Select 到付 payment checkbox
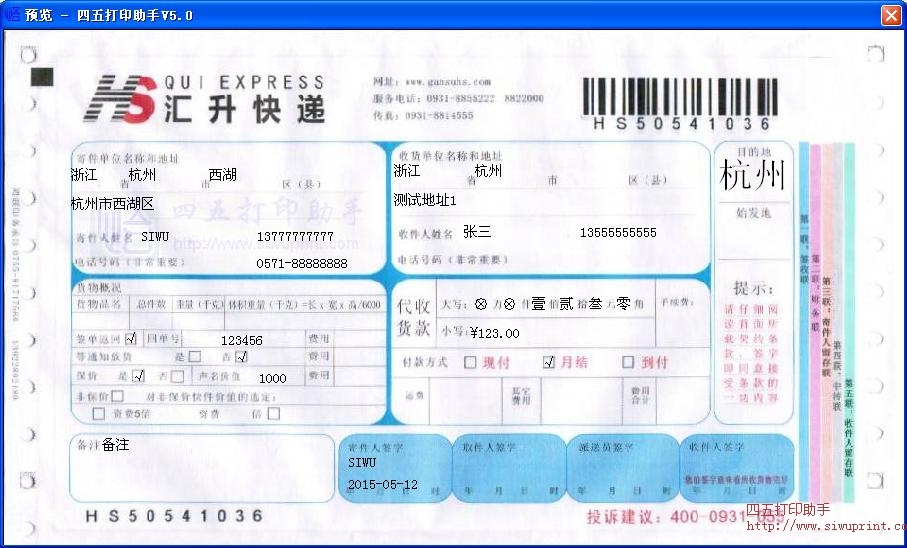907x548 pixels. tap(628, 362)
